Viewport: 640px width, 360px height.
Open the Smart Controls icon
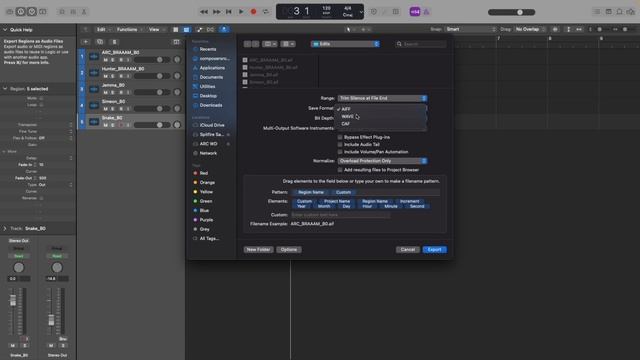tap(62, 12)
